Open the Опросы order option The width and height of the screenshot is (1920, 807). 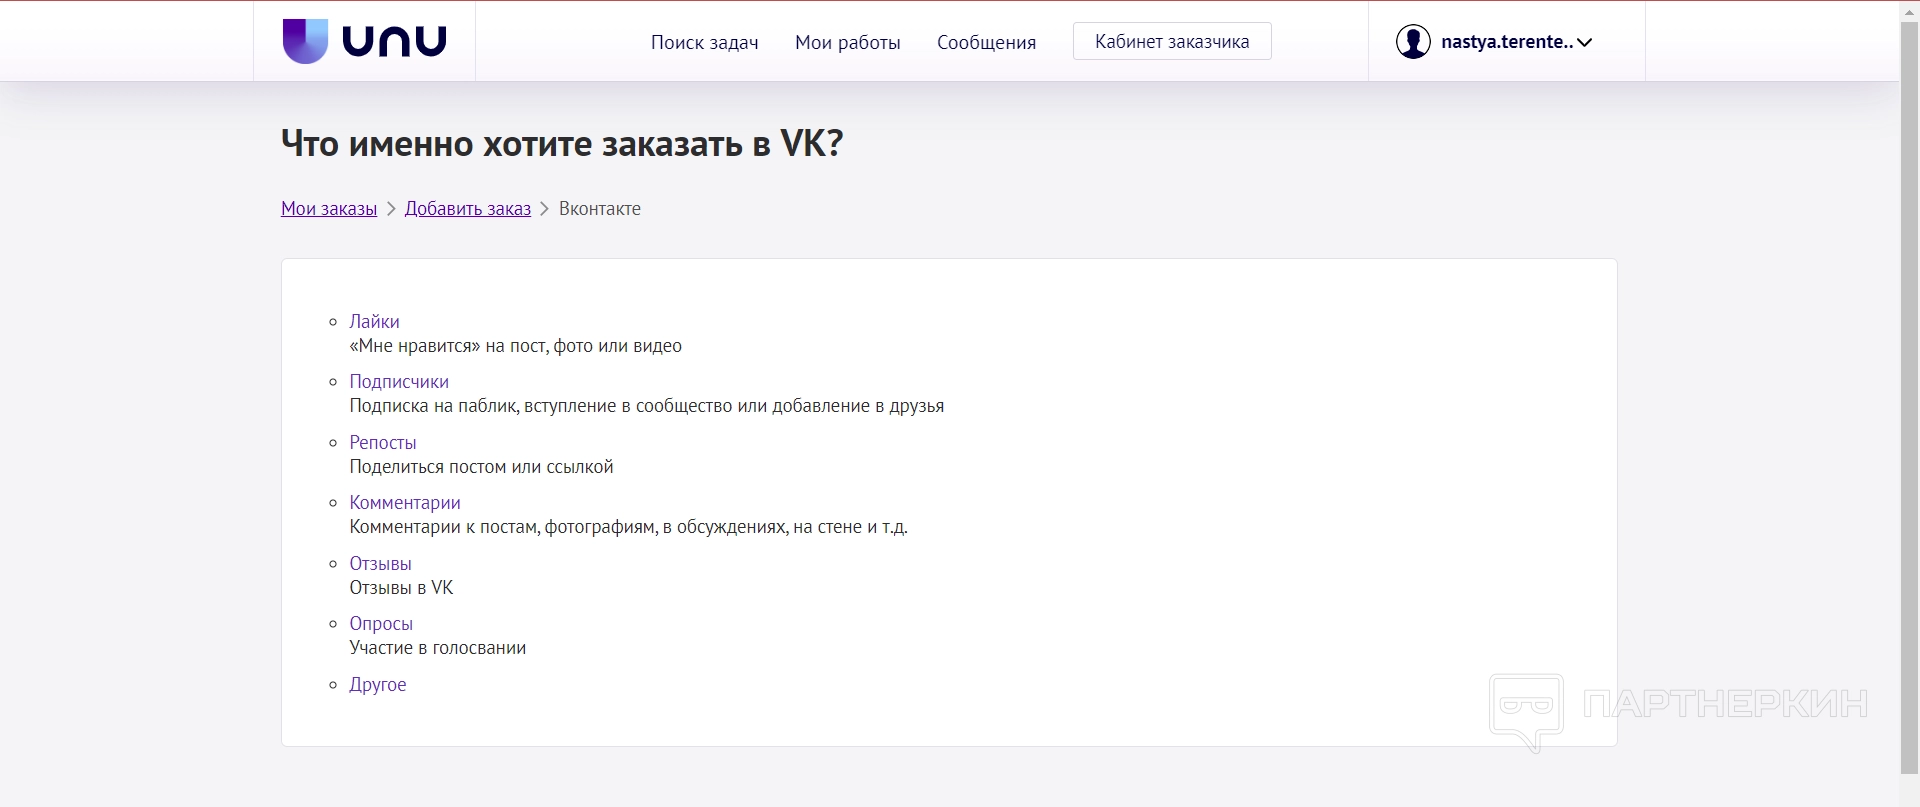point(381,623)
